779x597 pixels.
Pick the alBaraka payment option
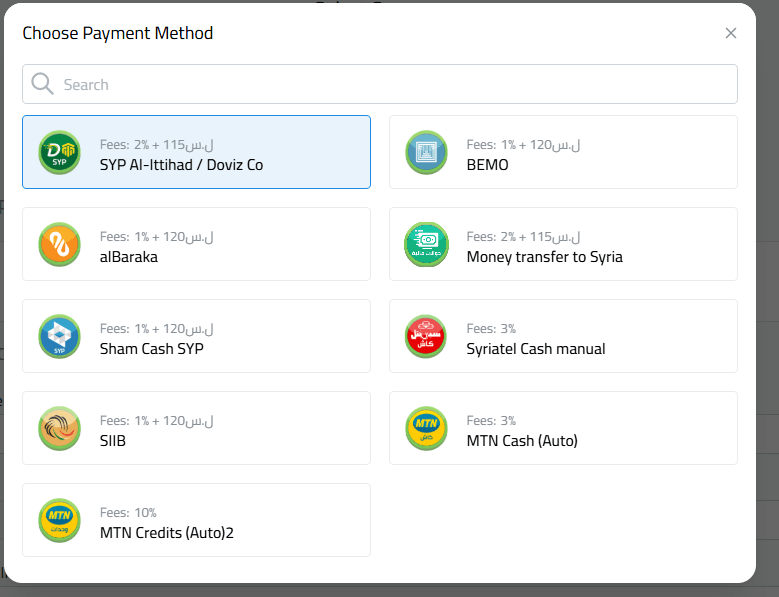tap(196, 244)
